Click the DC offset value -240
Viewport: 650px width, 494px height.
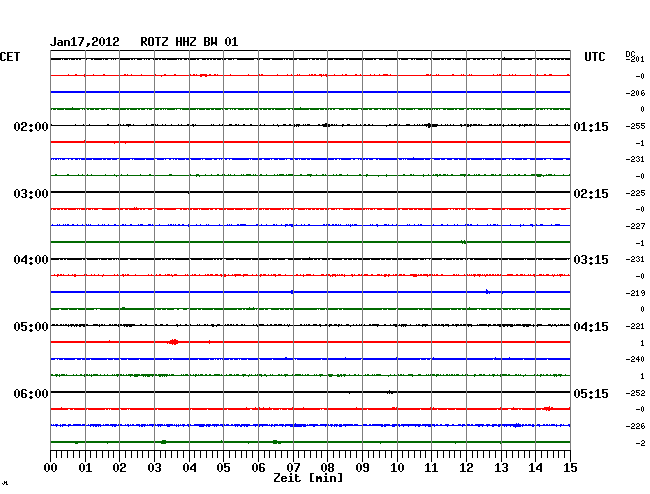(635, 359)
